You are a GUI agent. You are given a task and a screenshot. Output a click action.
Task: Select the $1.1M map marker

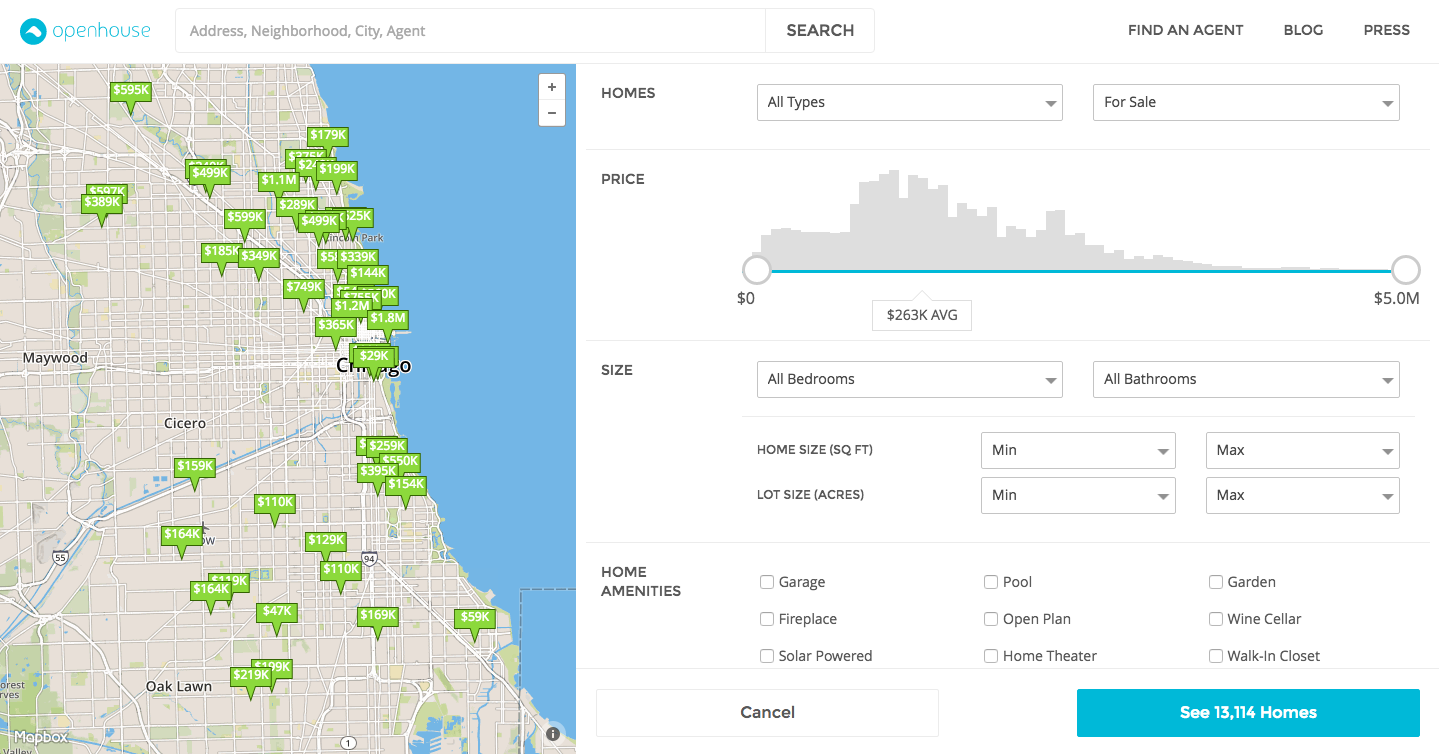pos(279,181)
